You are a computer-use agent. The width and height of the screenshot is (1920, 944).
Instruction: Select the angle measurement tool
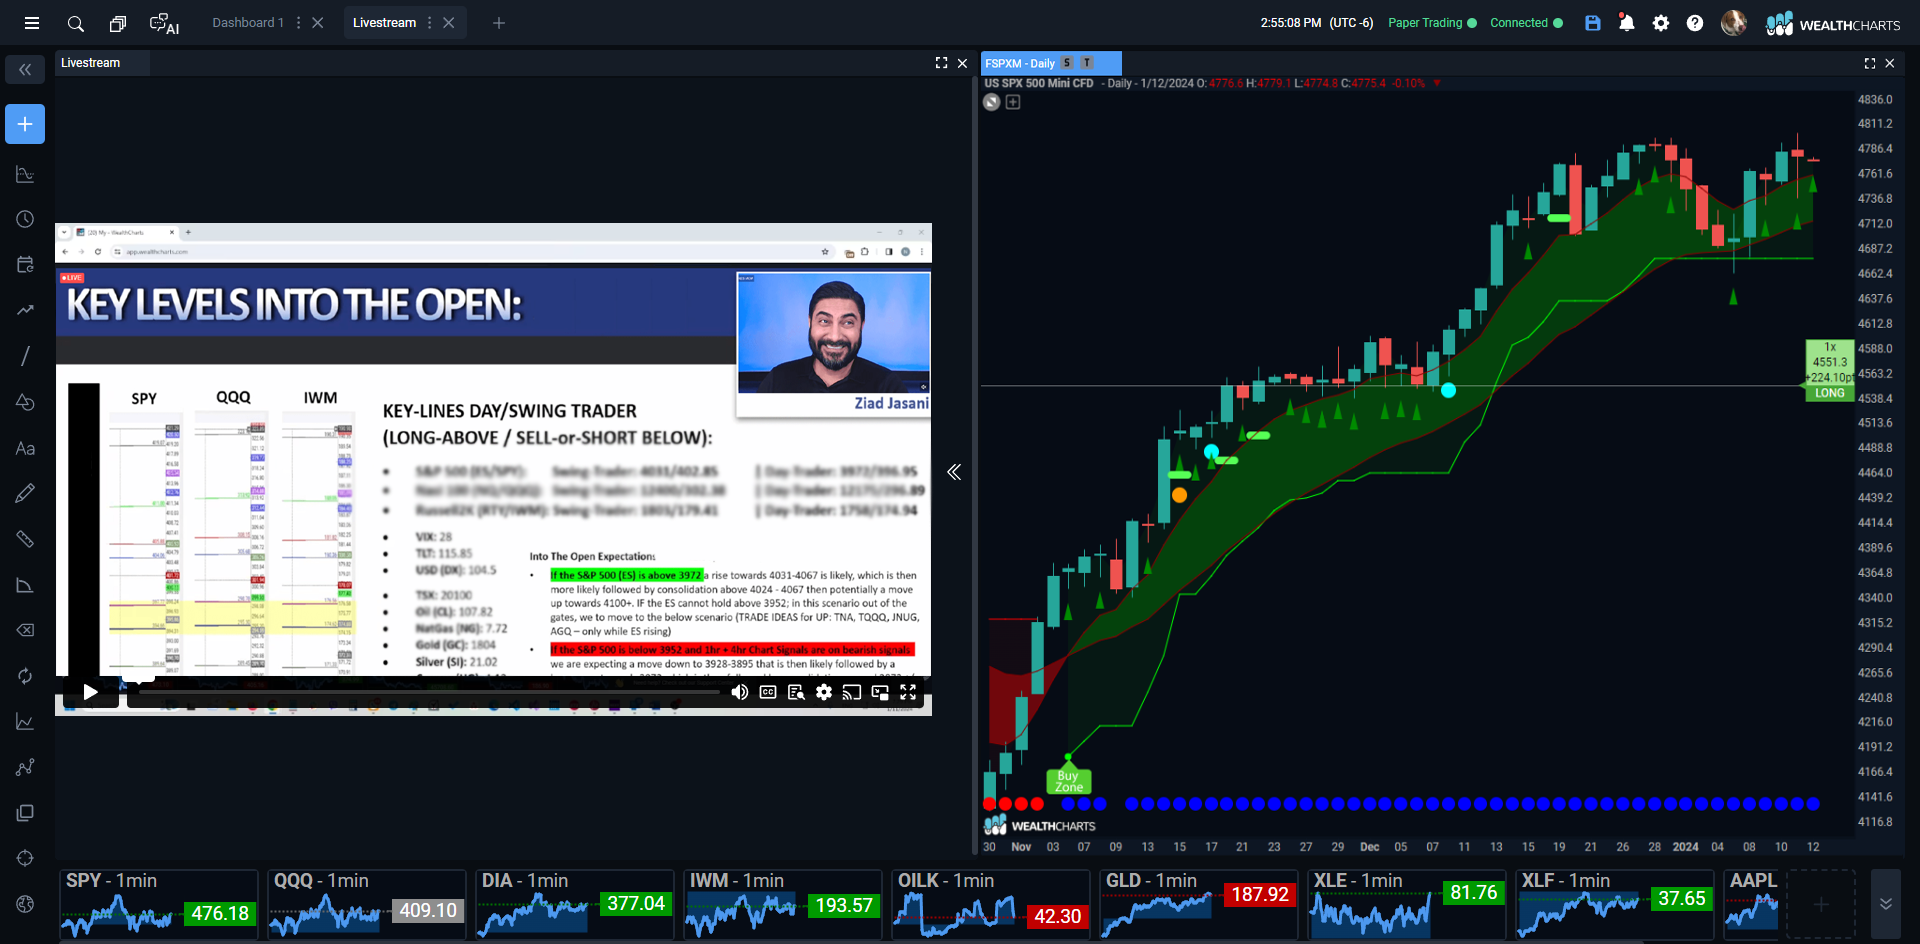[25, 585]
